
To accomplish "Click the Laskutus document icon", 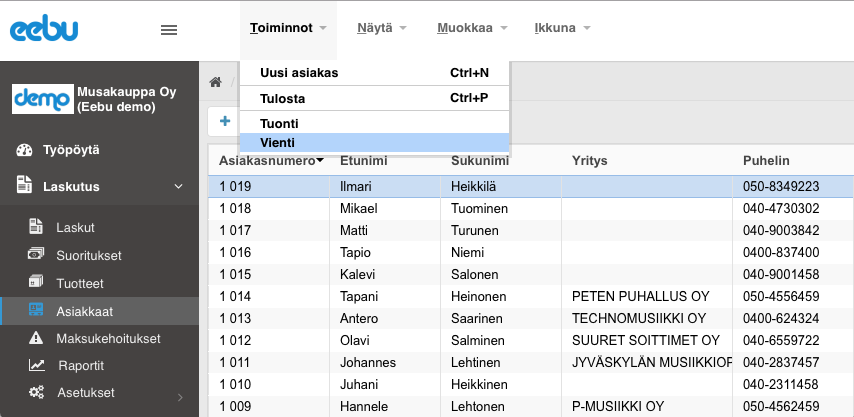I will pos(24,184).
